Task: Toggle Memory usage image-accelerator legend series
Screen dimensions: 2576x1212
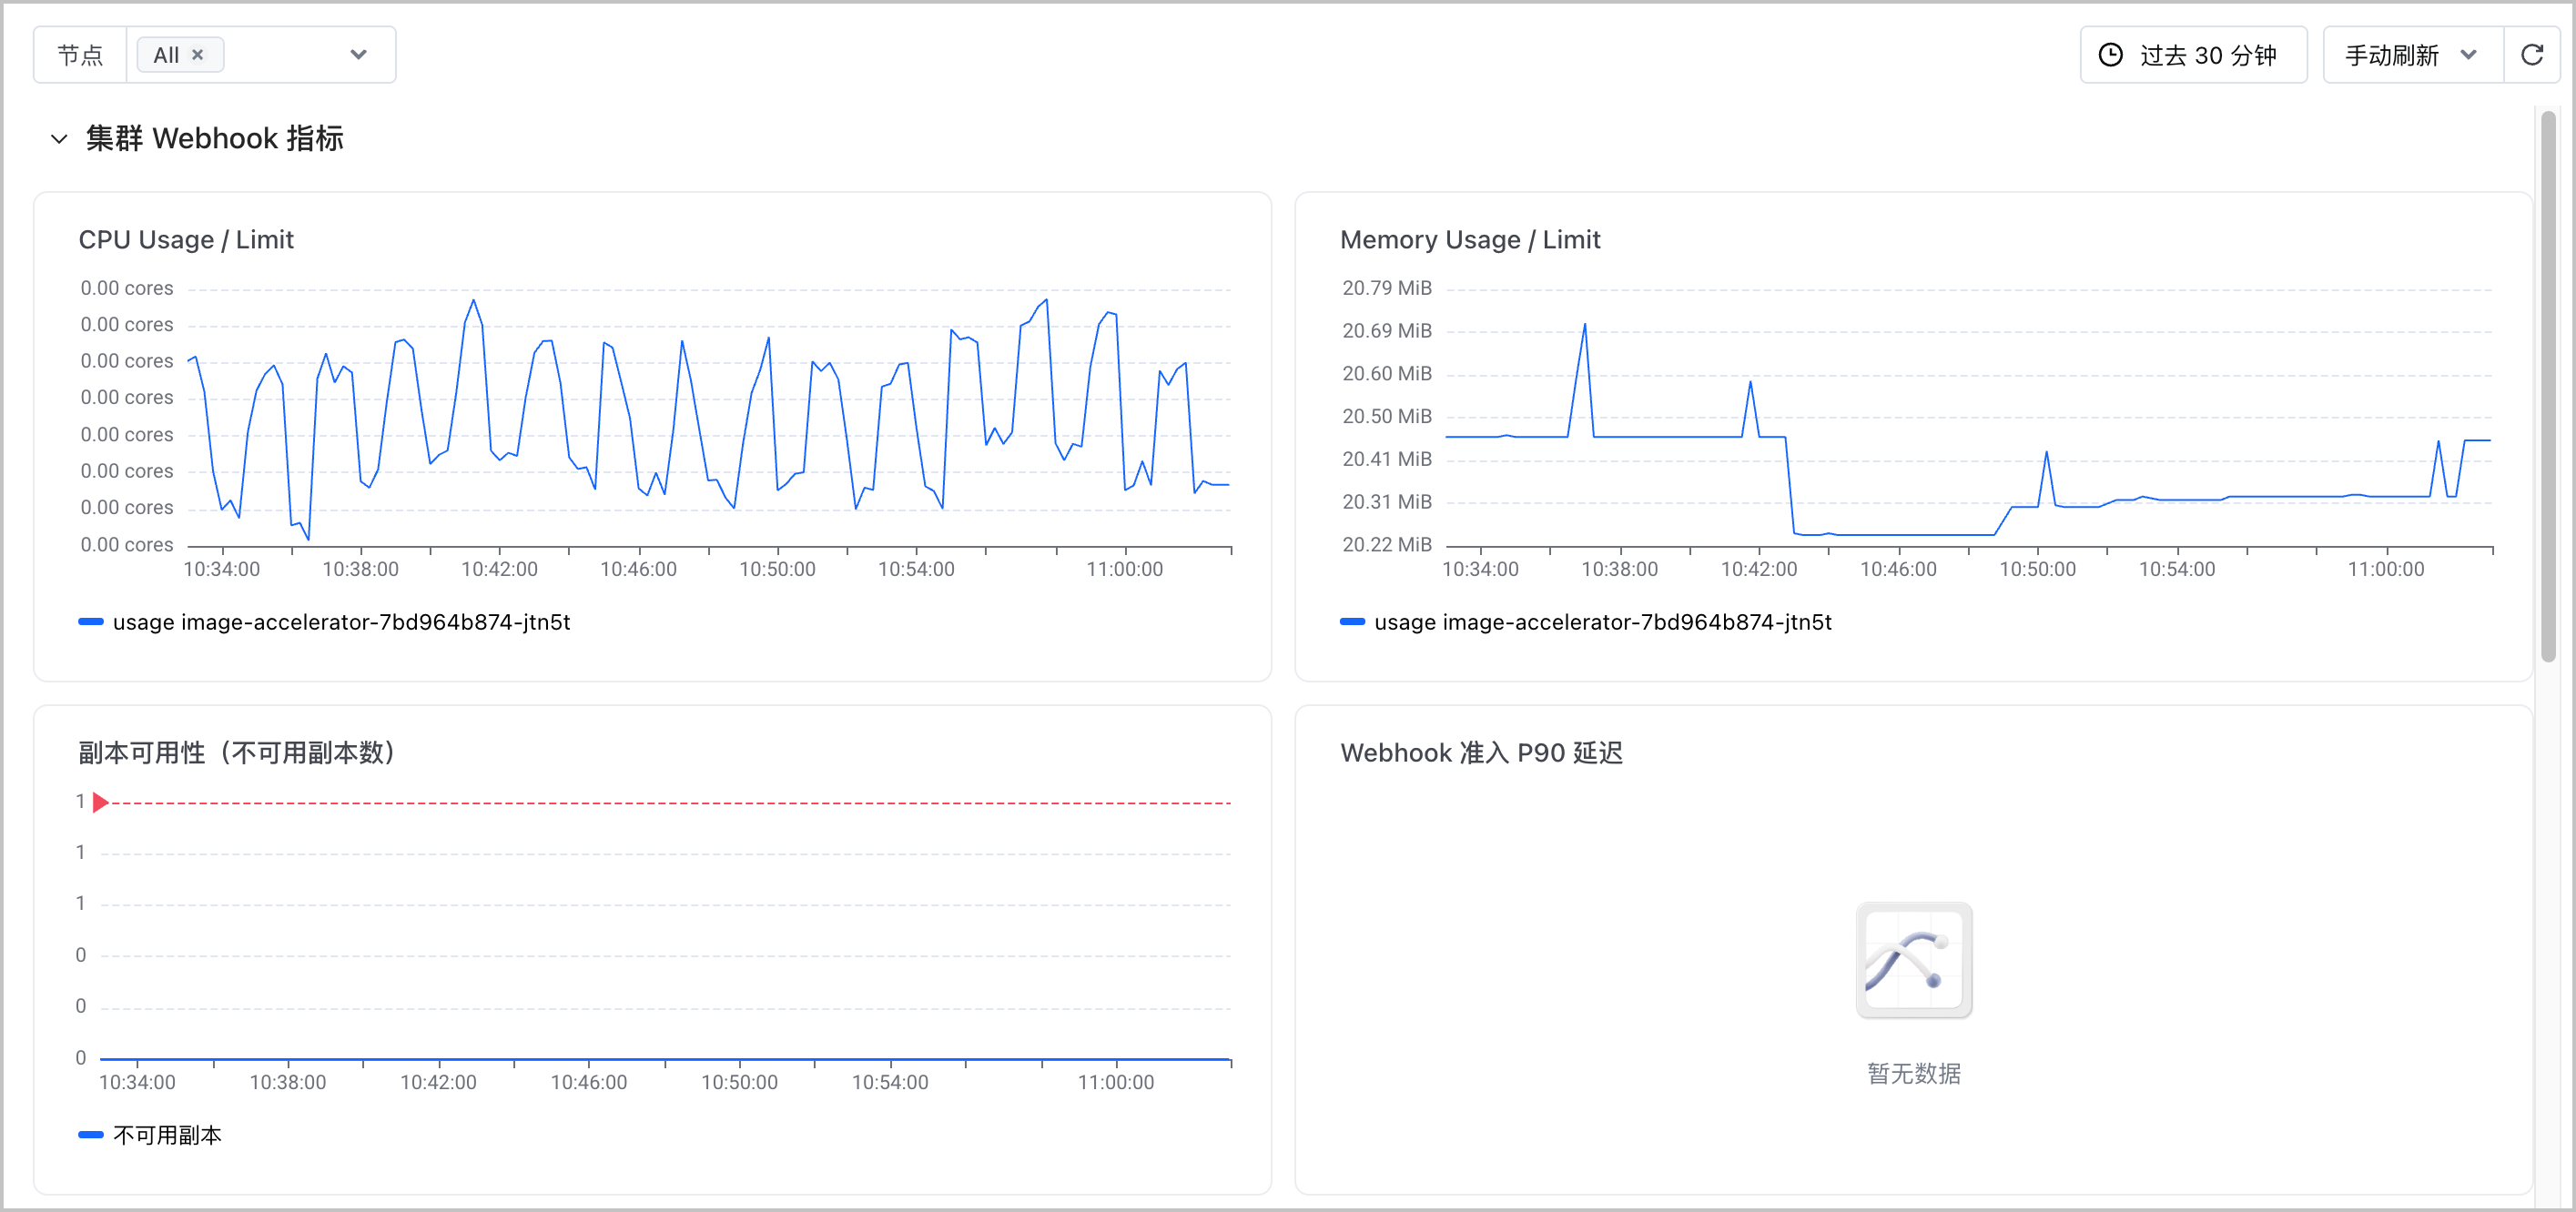Action: tap(1585, 622)
